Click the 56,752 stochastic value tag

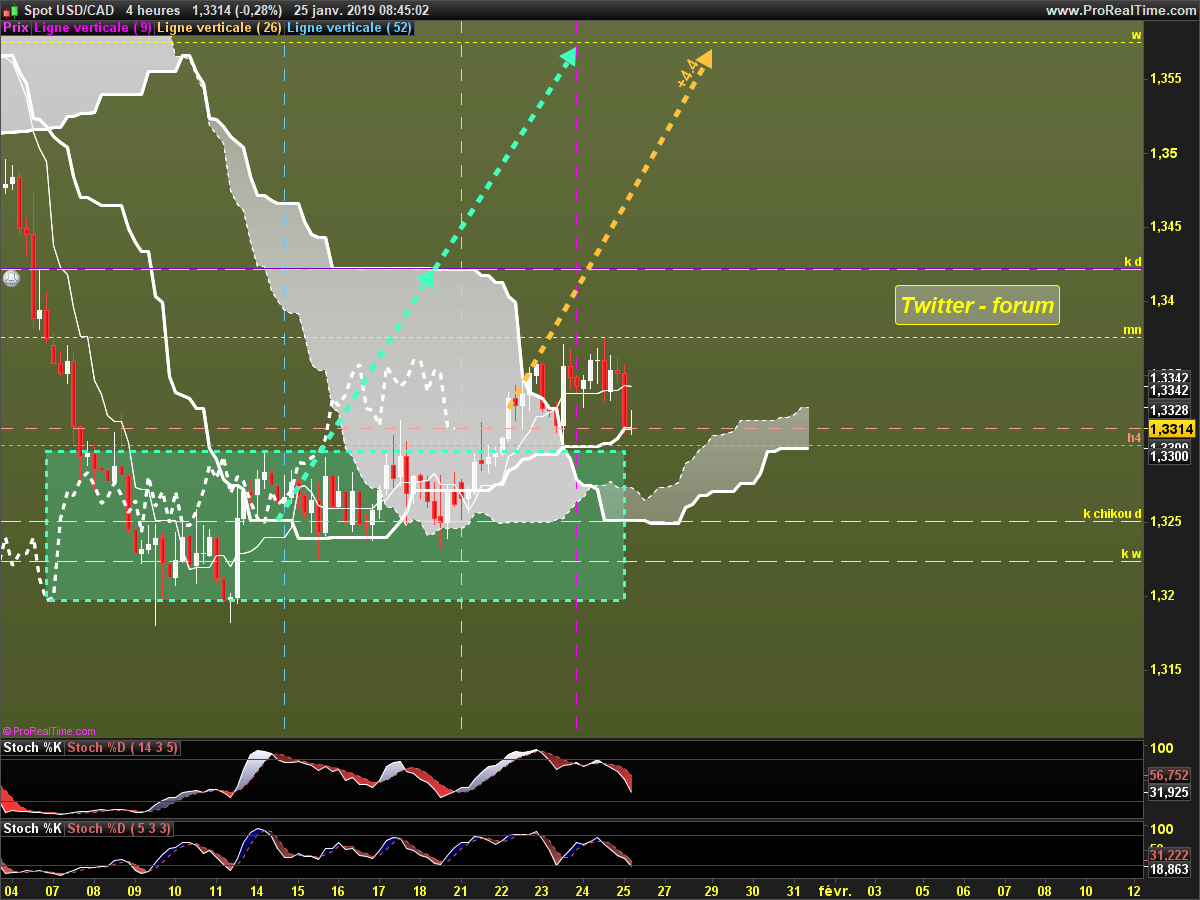tap(1169, 775)
